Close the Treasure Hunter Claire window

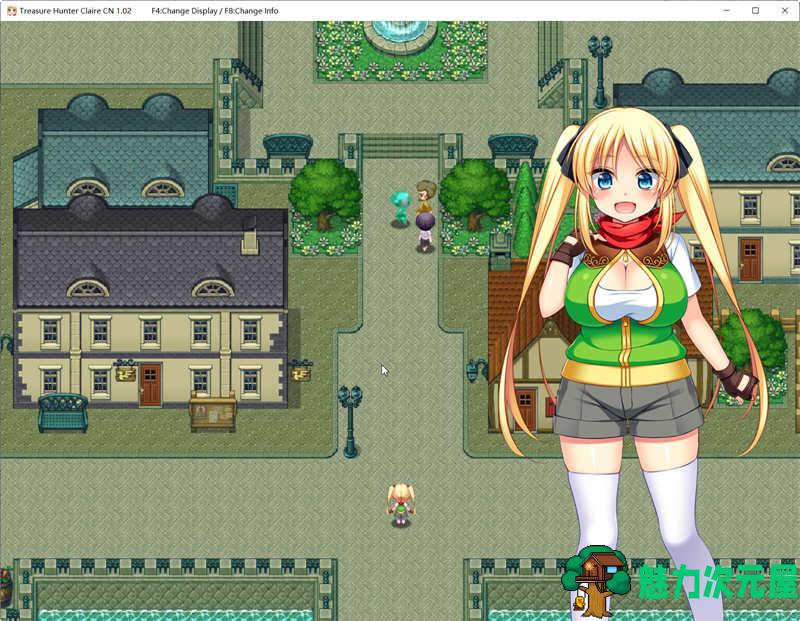785,11
